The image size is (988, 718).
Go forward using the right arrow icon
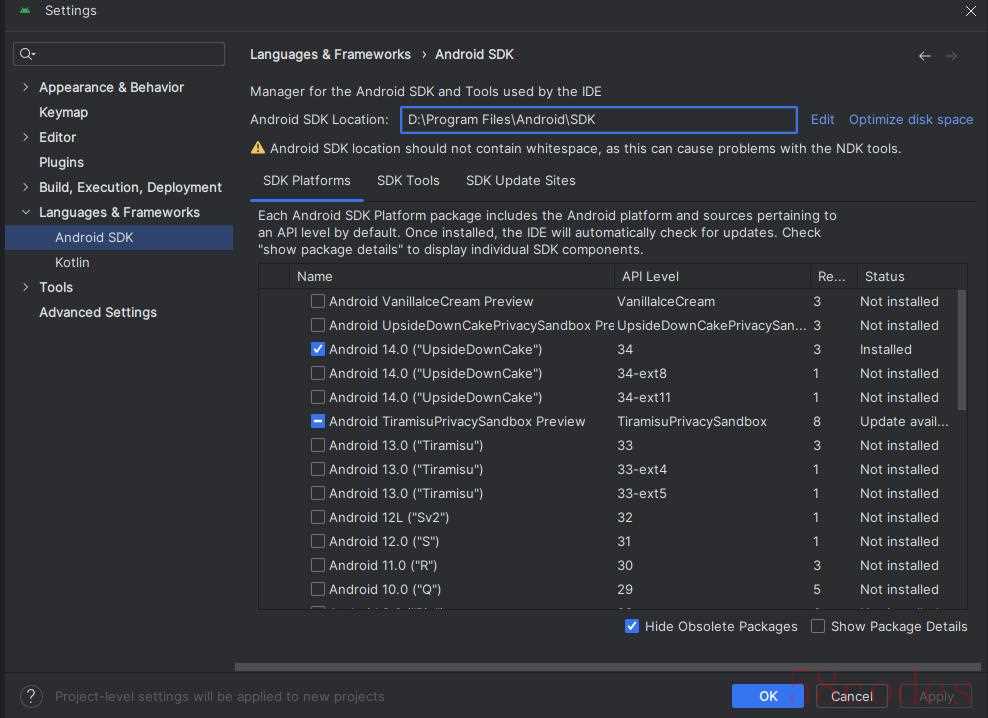[952, 56]
